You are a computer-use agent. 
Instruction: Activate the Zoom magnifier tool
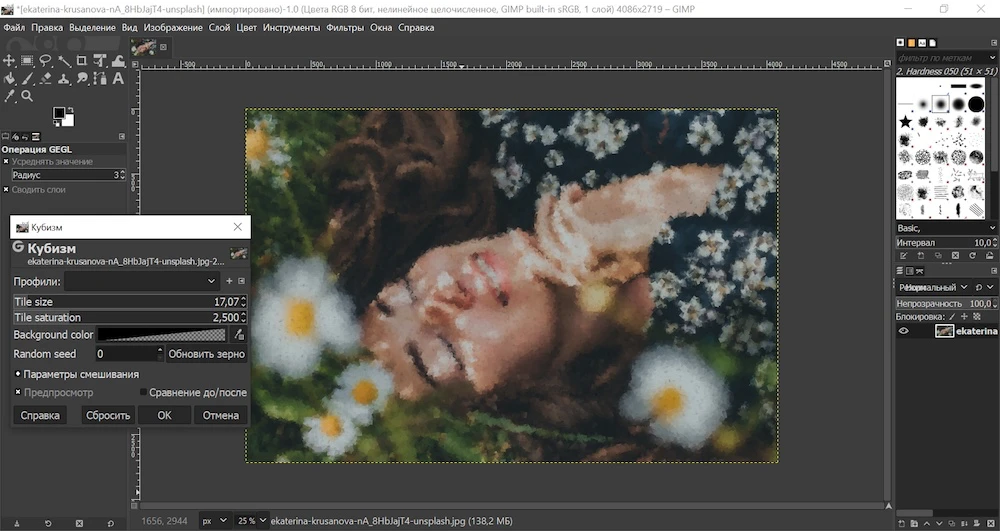coord(27,97)
